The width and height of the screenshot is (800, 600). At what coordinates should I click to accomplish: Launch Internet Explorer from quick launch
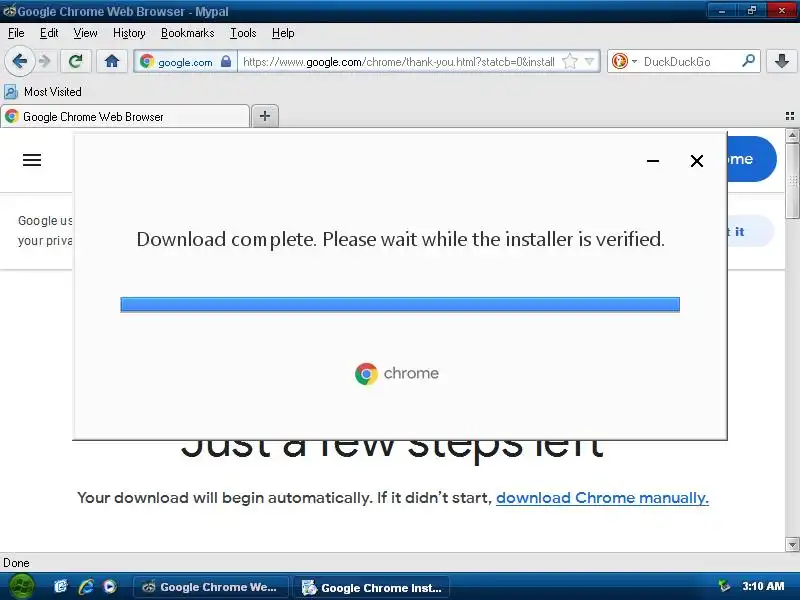[x=85, y=587]
